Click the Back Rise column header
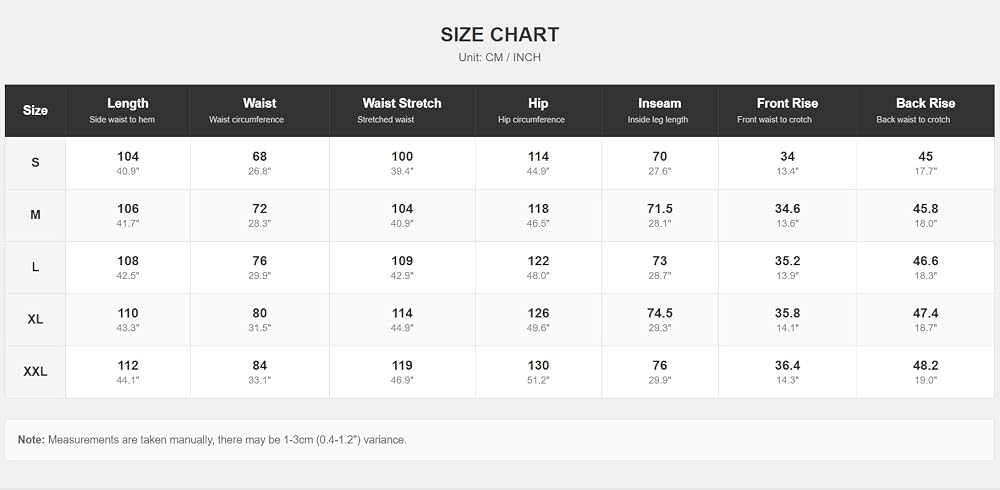 click(925, 110)
